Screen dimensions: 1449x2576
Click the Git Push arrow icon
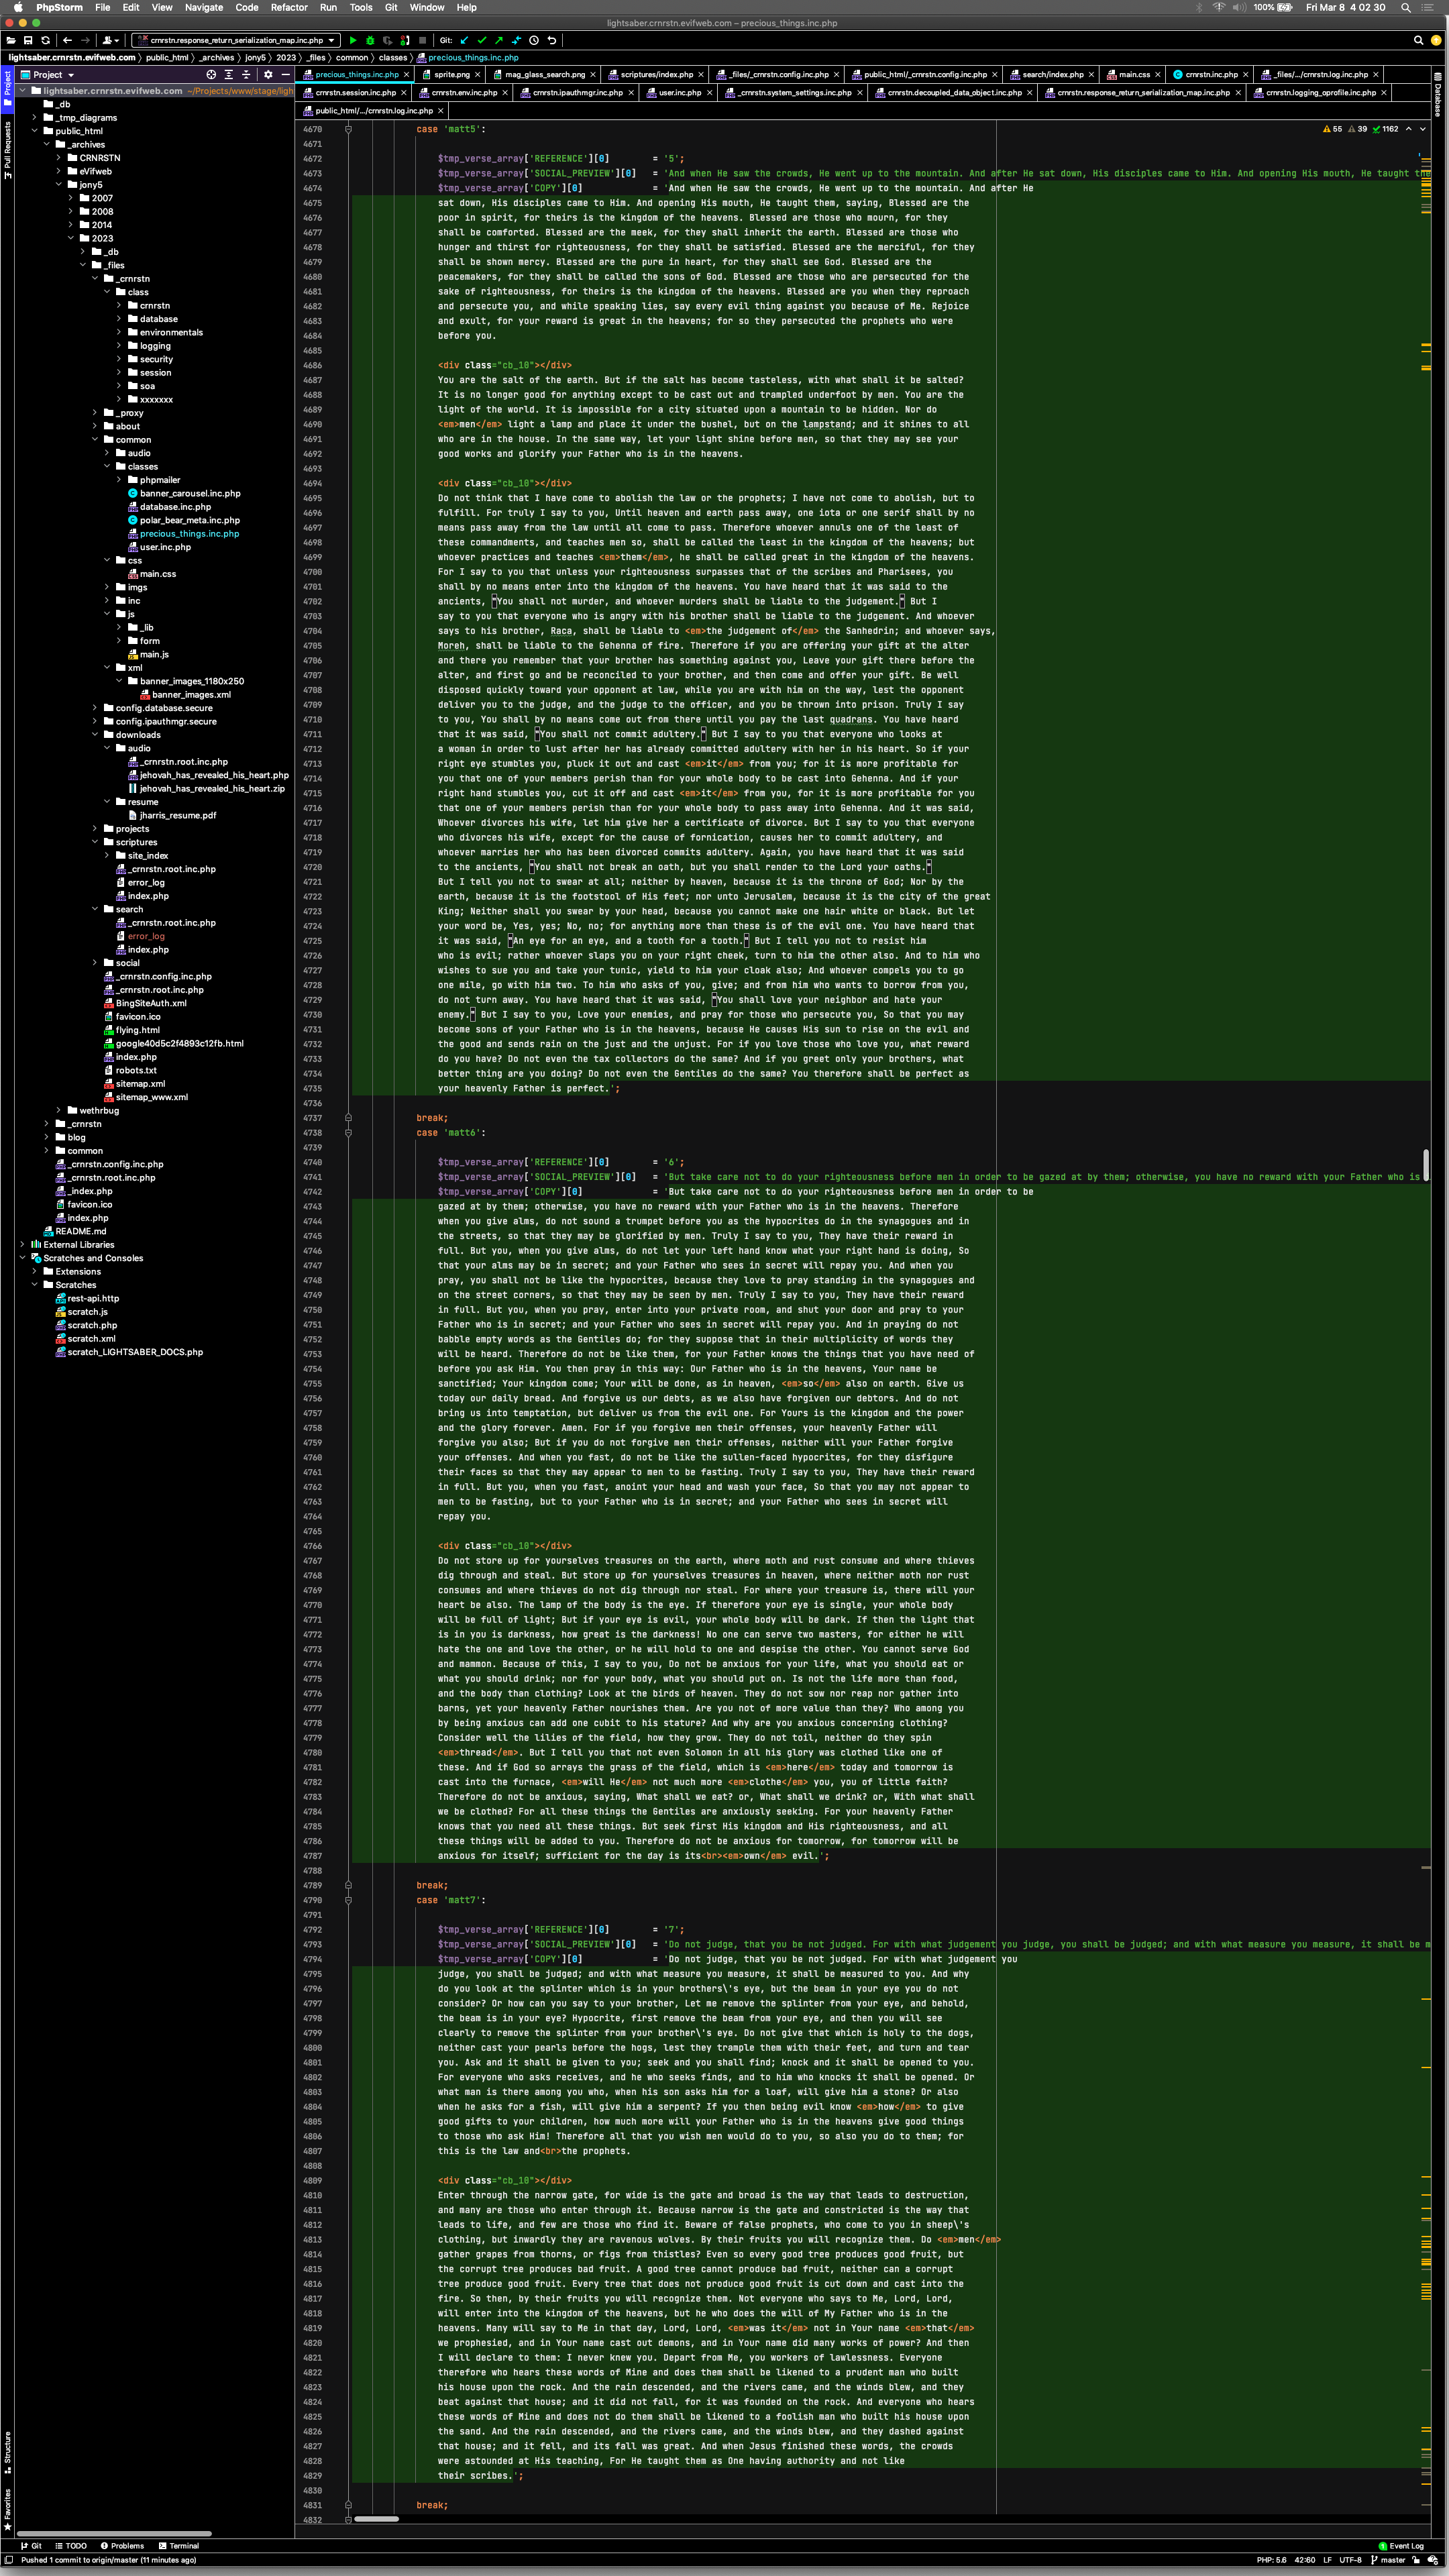[499, 40]
